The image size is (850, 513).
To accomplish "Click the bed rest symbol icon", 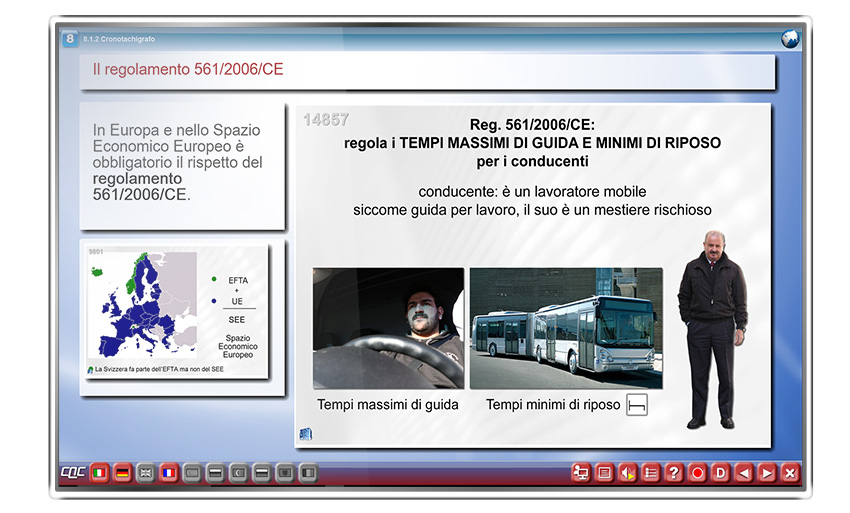I will tap(637, 405).
